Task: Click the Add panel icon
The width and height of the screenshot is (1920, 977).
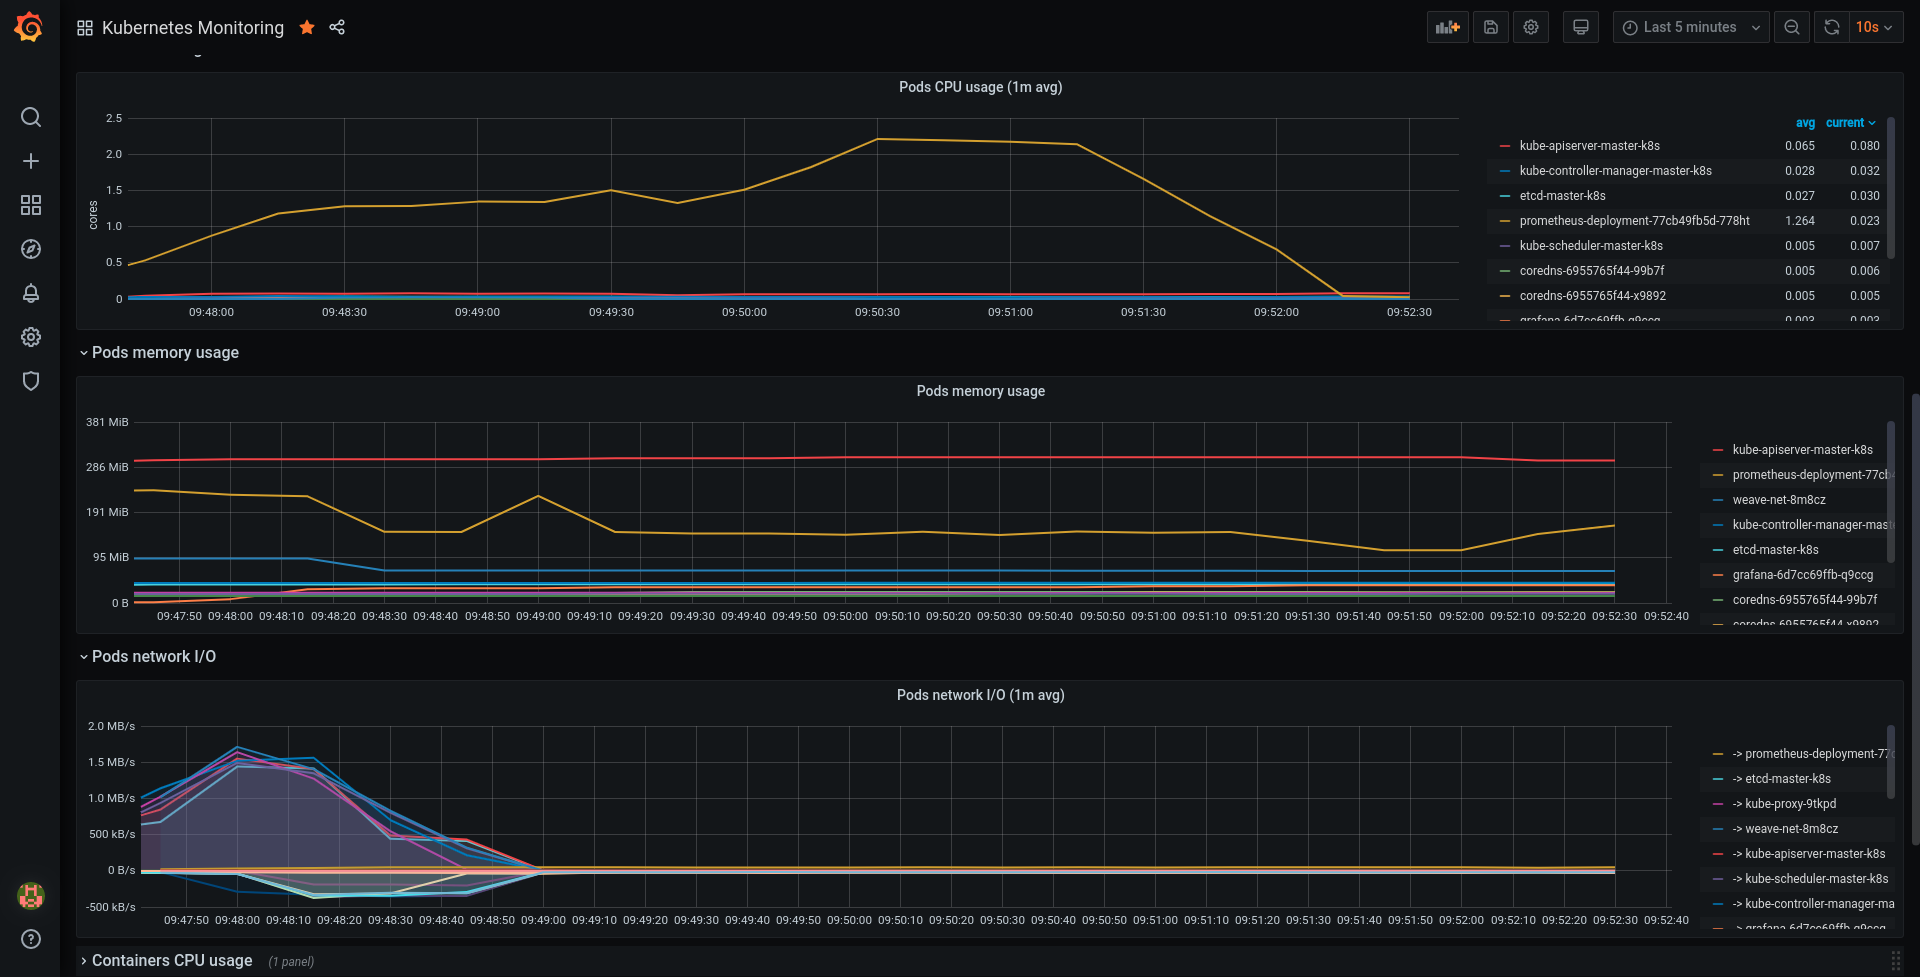Action: [1447, 27]
